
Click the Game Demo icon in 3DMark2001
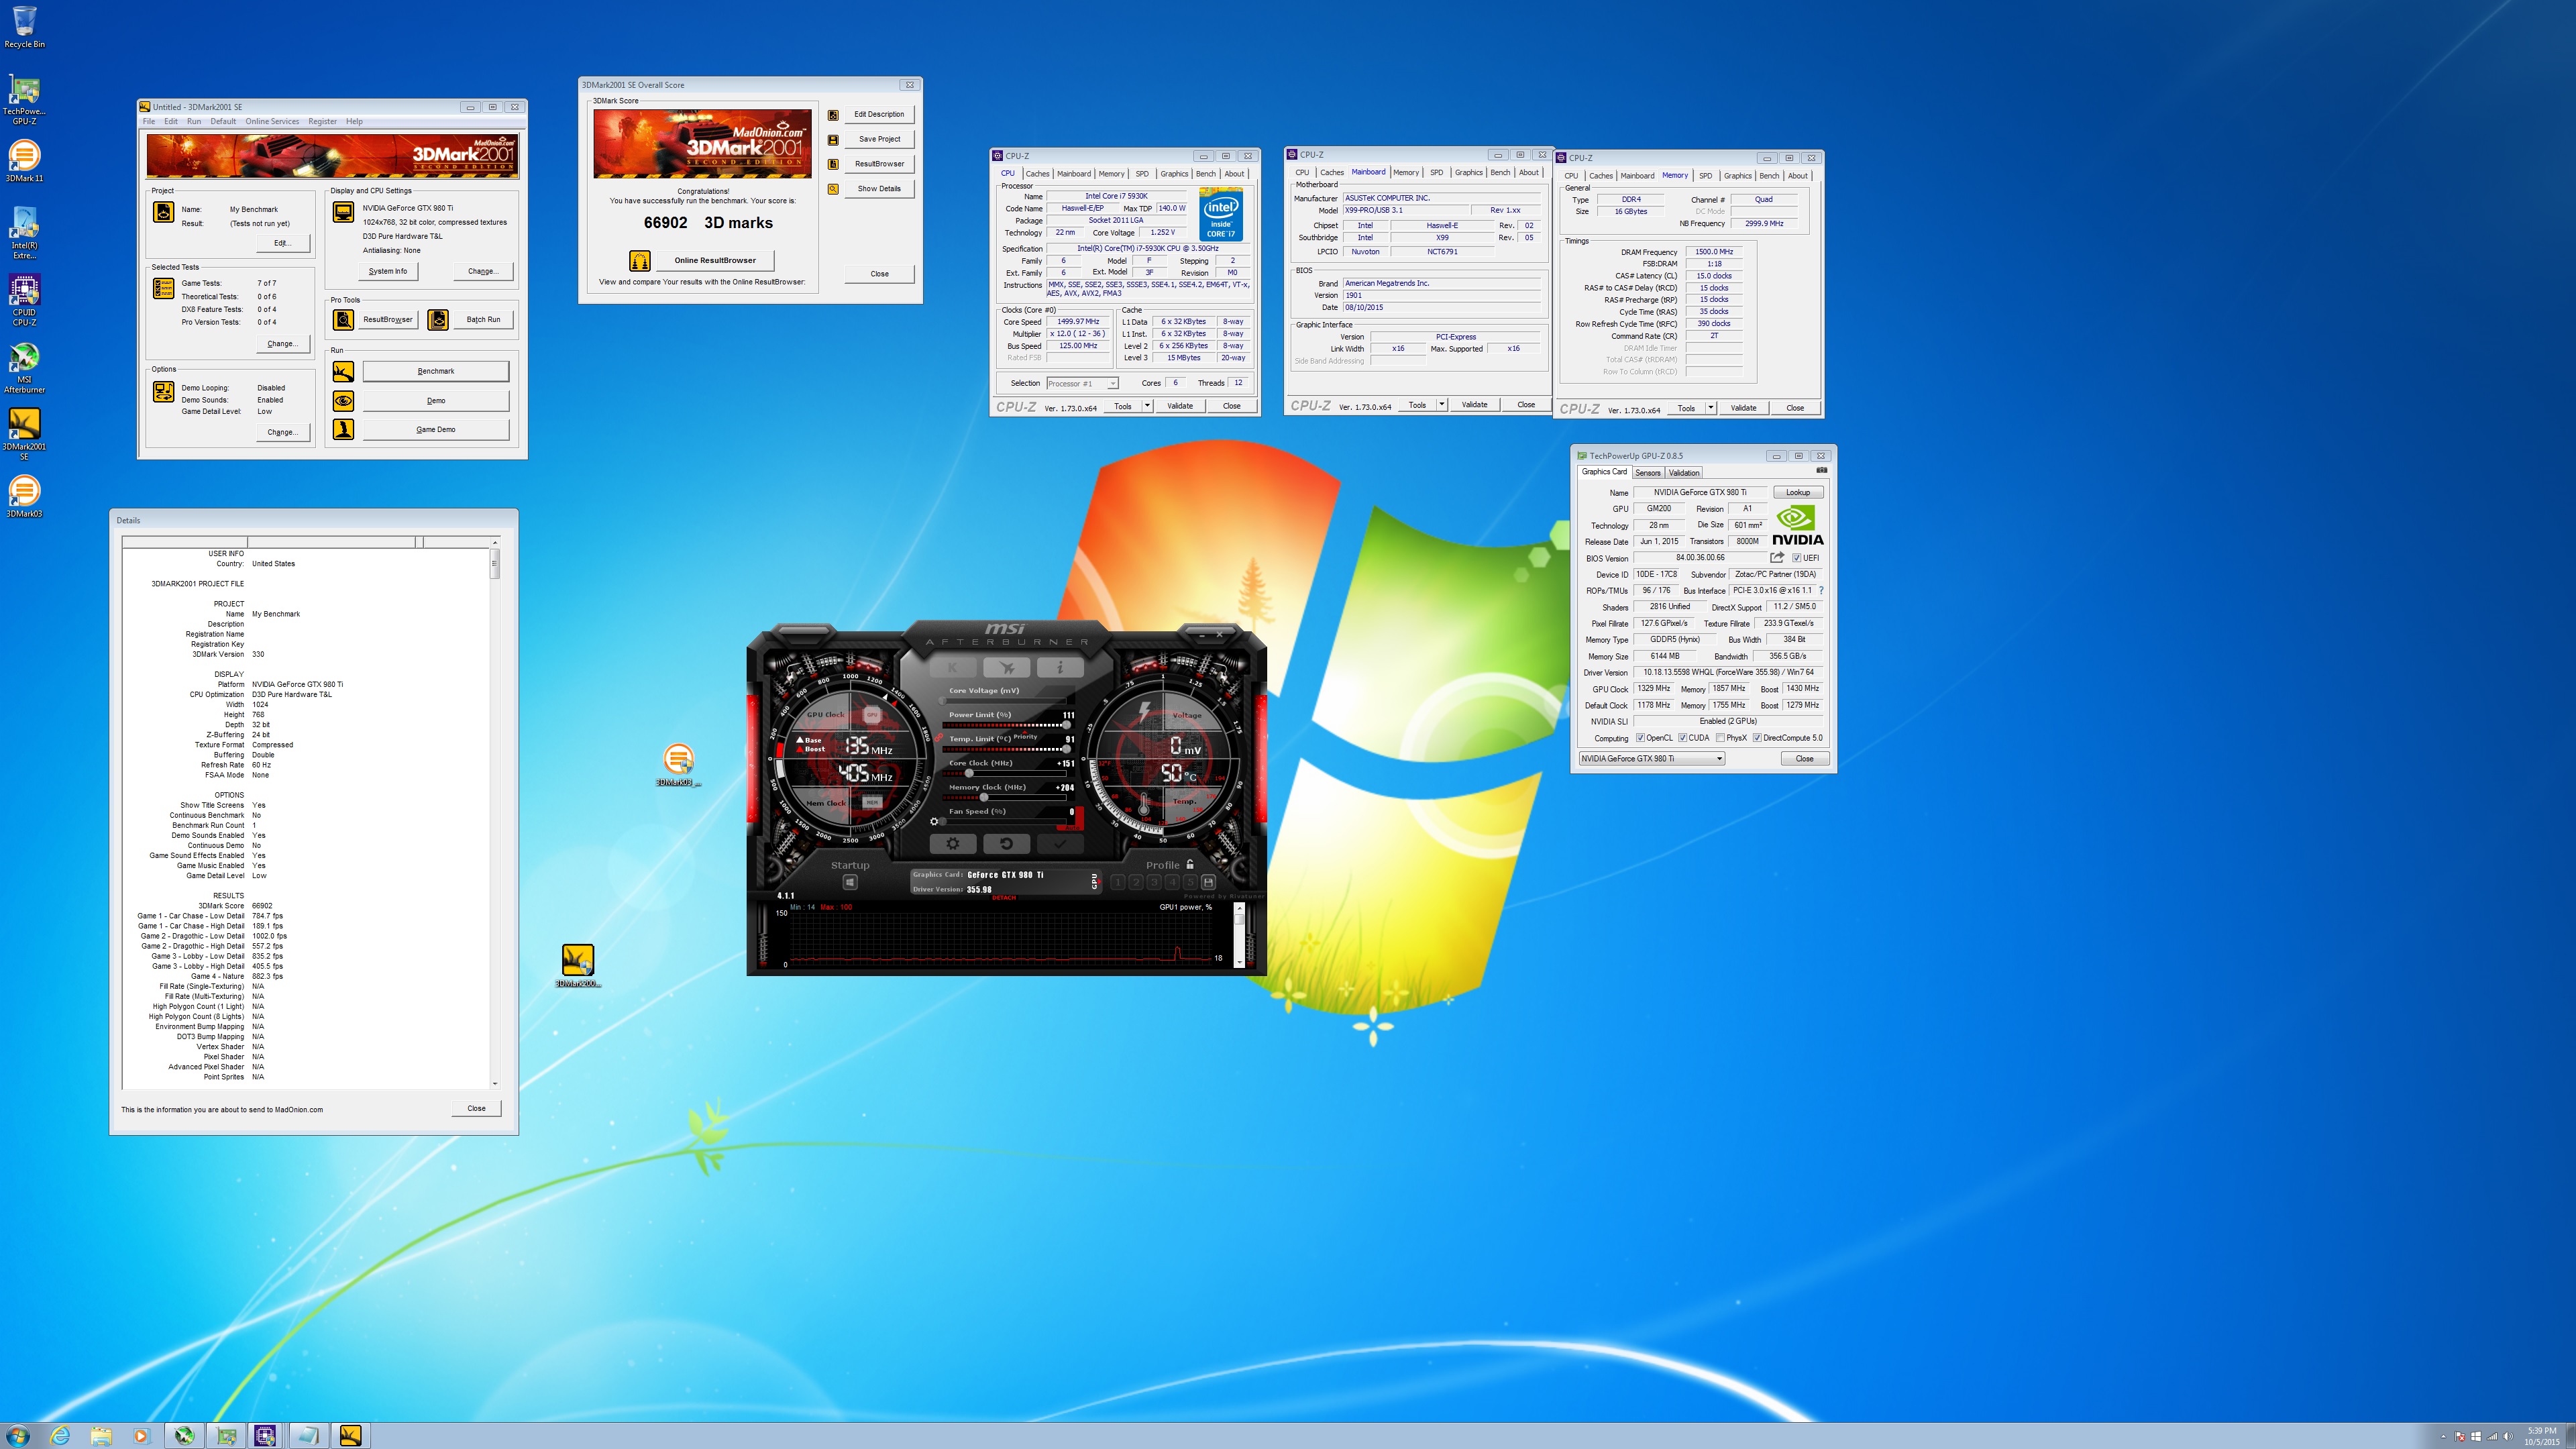point(343,429)
